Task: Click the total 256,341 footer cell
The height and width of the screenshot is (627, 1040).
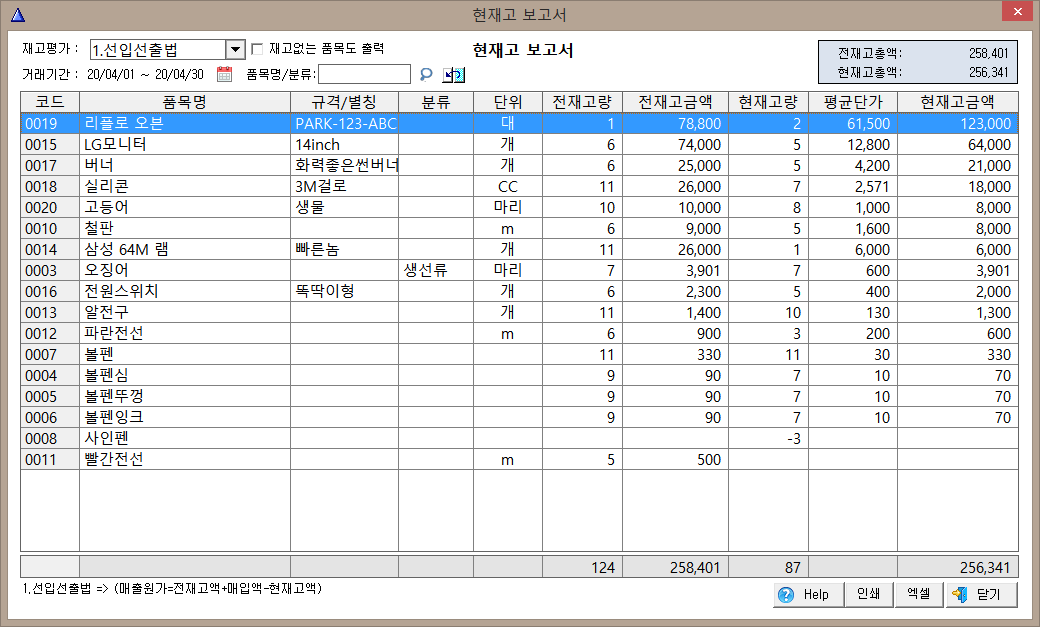Action: (x=958, y=567)
